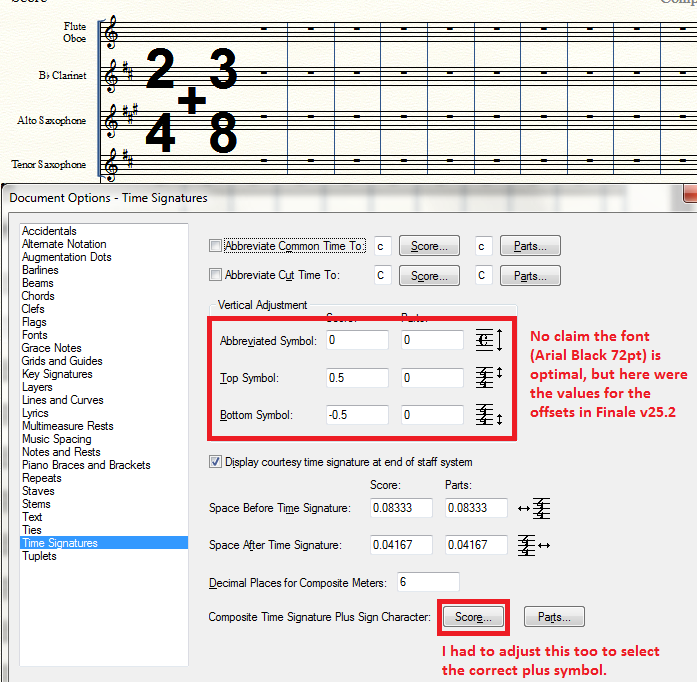Screen dimensions: 697x682
Task: Select Tuplets category in the list
Action: coord(40,556)
